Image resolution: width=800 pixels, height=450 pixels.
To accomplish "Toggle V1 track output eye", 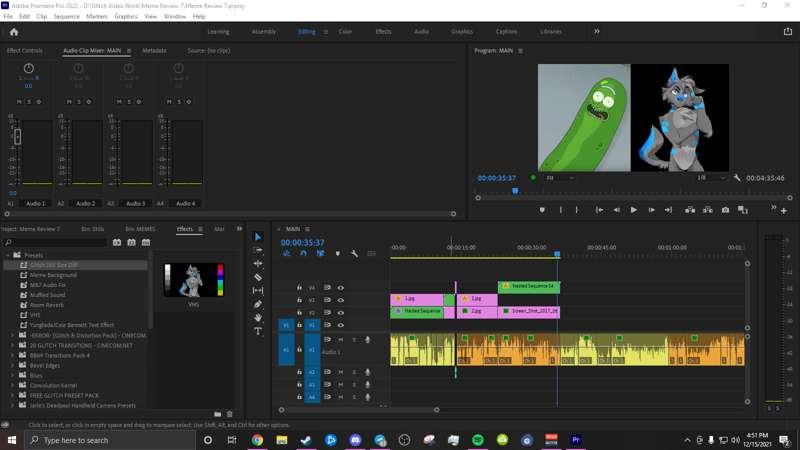I will tap(340, 325).
